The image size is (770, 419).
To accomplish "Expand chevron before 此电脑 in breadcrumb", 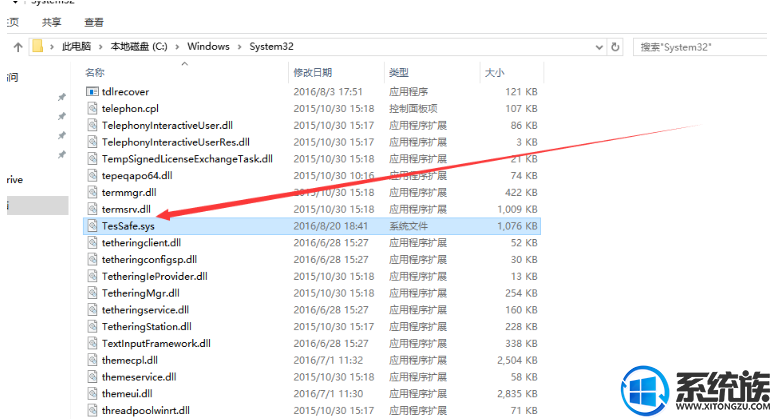I will click(x=52, y=47).
